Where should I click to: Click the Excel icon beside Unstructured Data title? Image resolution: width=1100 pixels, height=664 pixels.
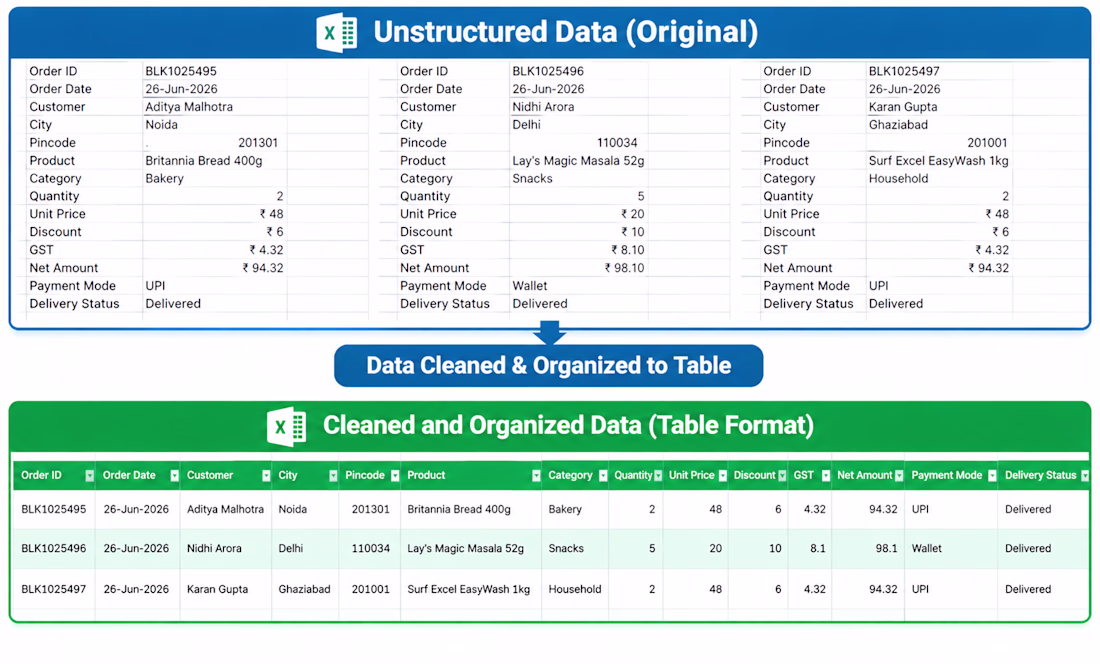(337, 32)
